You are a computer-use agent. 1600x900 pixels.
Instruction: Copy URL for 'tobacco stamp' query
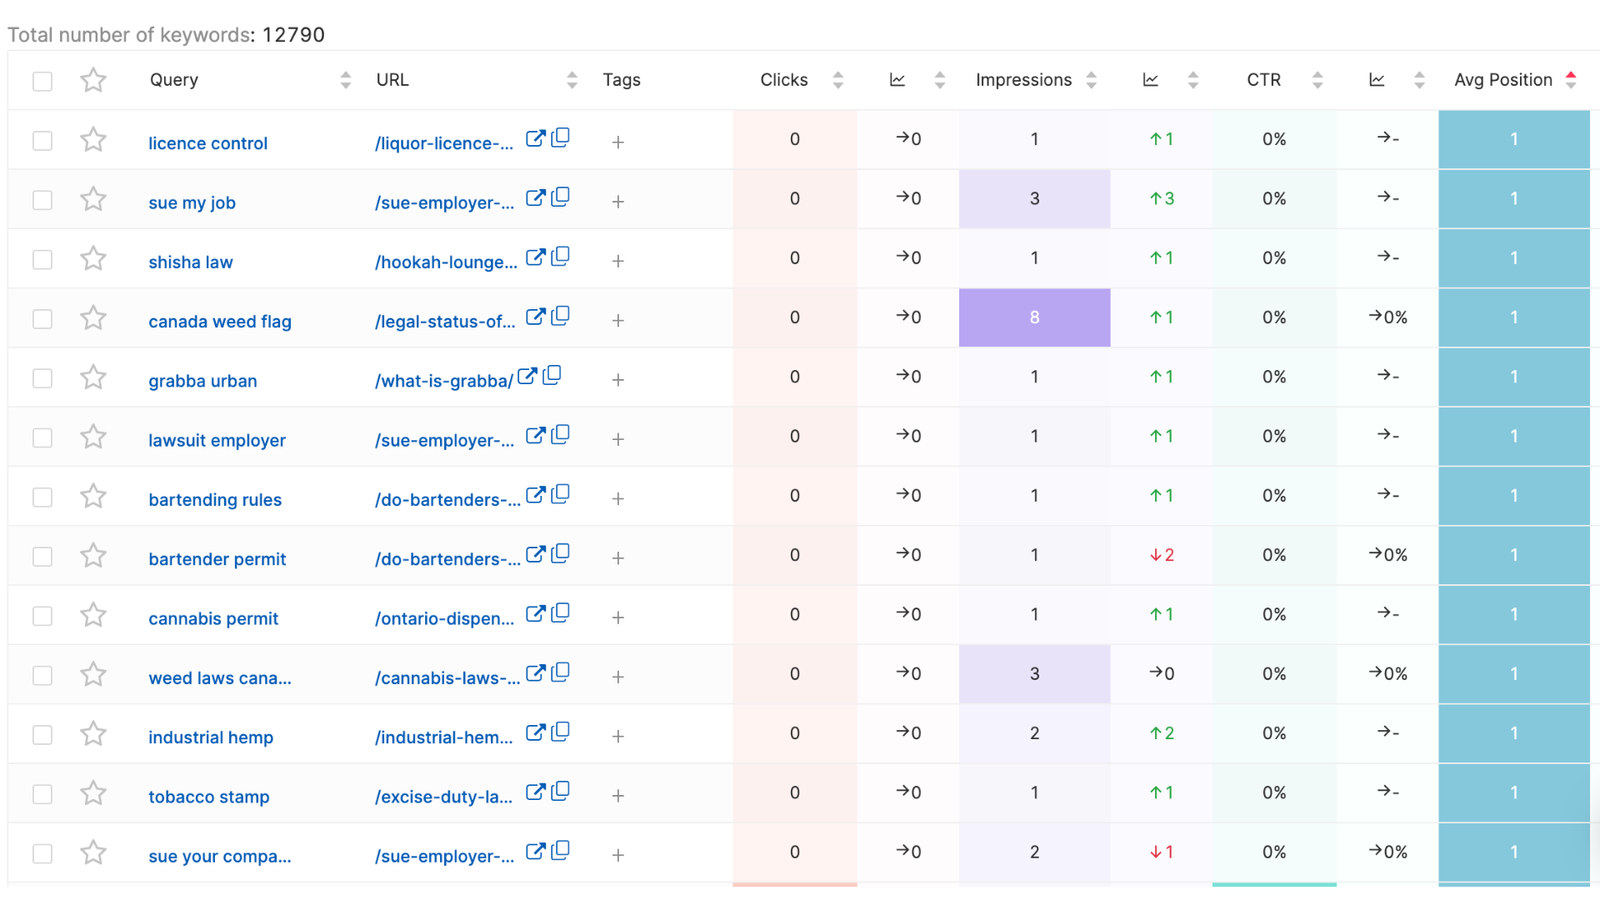561,791
